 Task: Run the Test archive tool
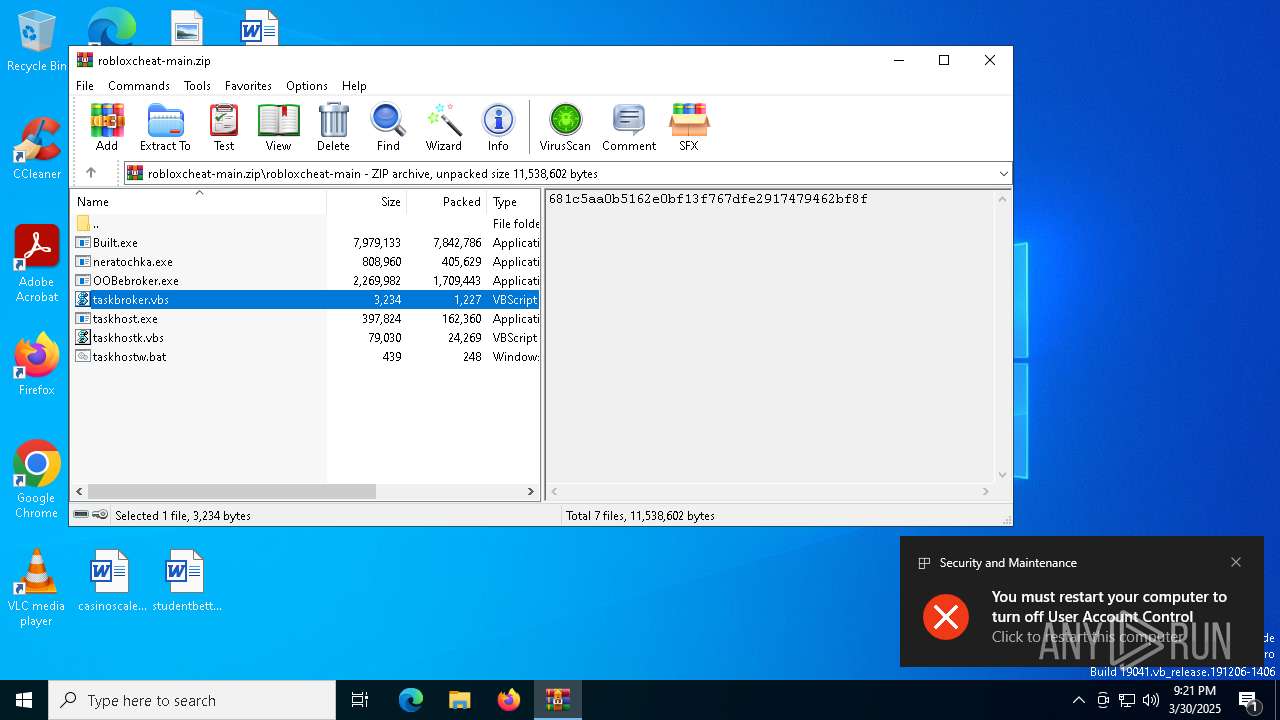[224, 127]
